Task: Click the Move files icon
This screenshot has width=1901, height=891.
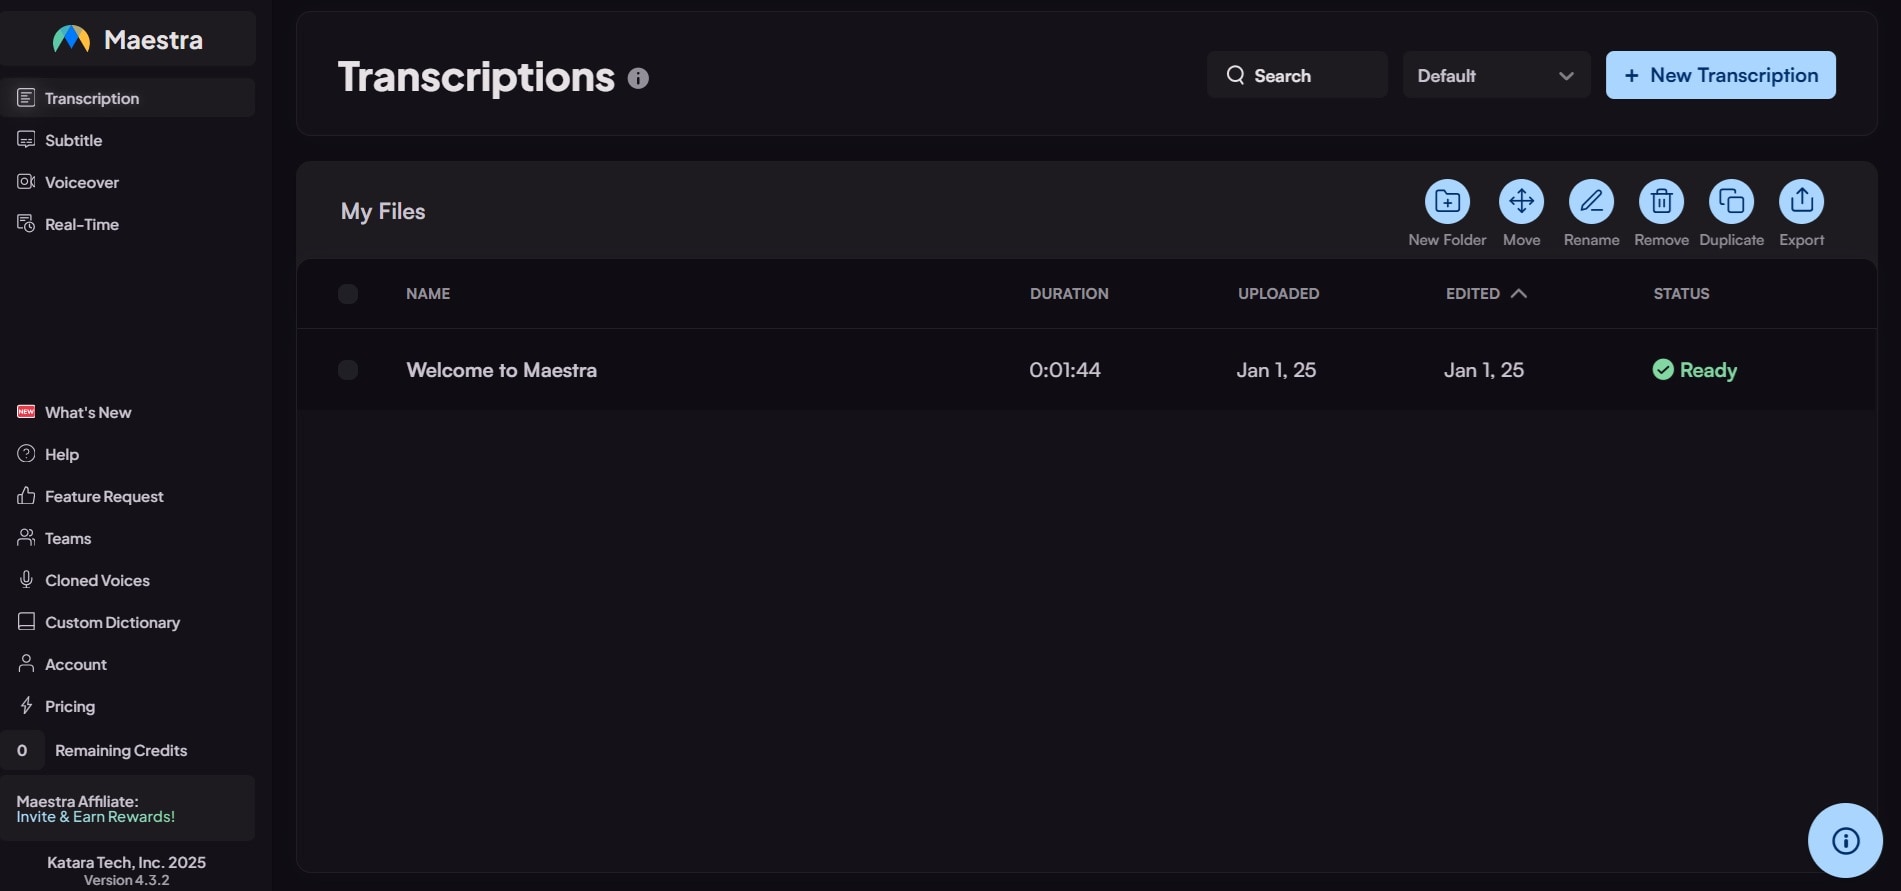Action: (1521, 201)
